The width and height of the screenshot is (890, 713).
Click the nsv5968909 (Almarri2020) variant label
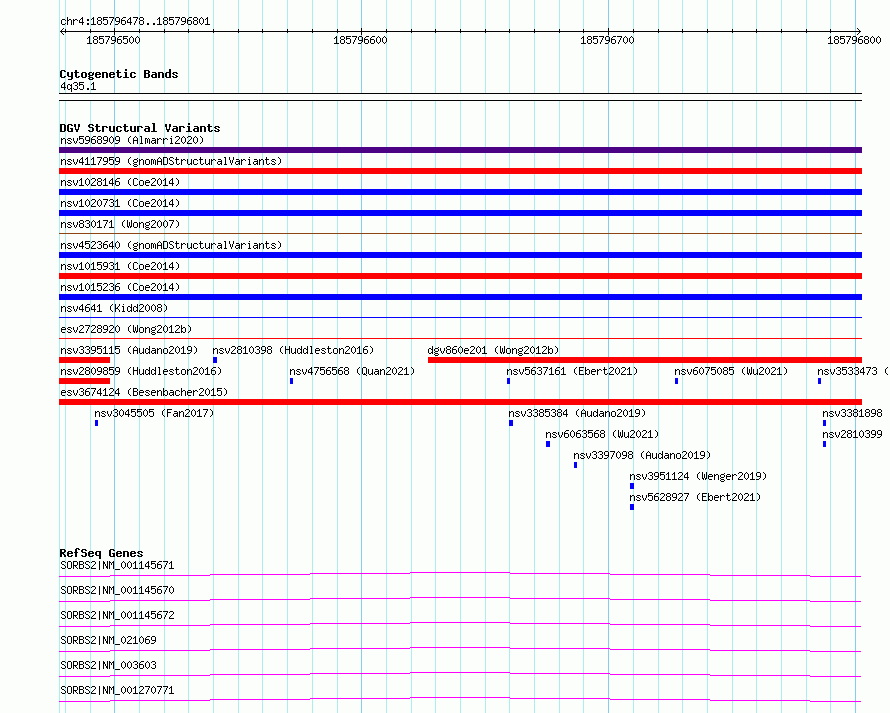pos(132,140)
